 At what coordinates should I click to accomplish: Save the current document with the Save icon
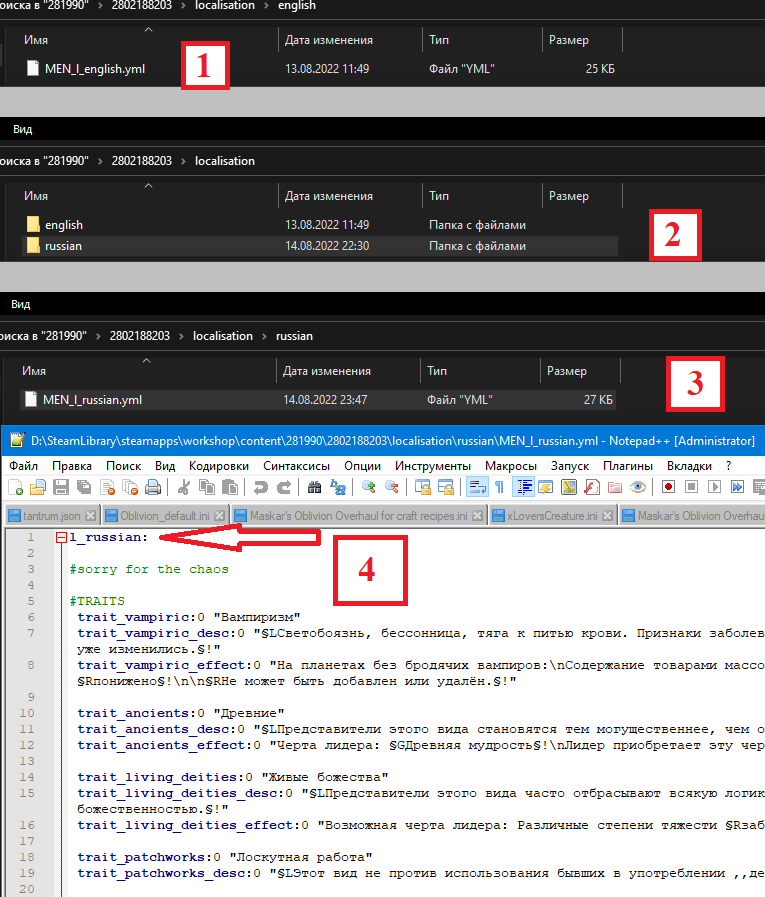coord(61,487)
